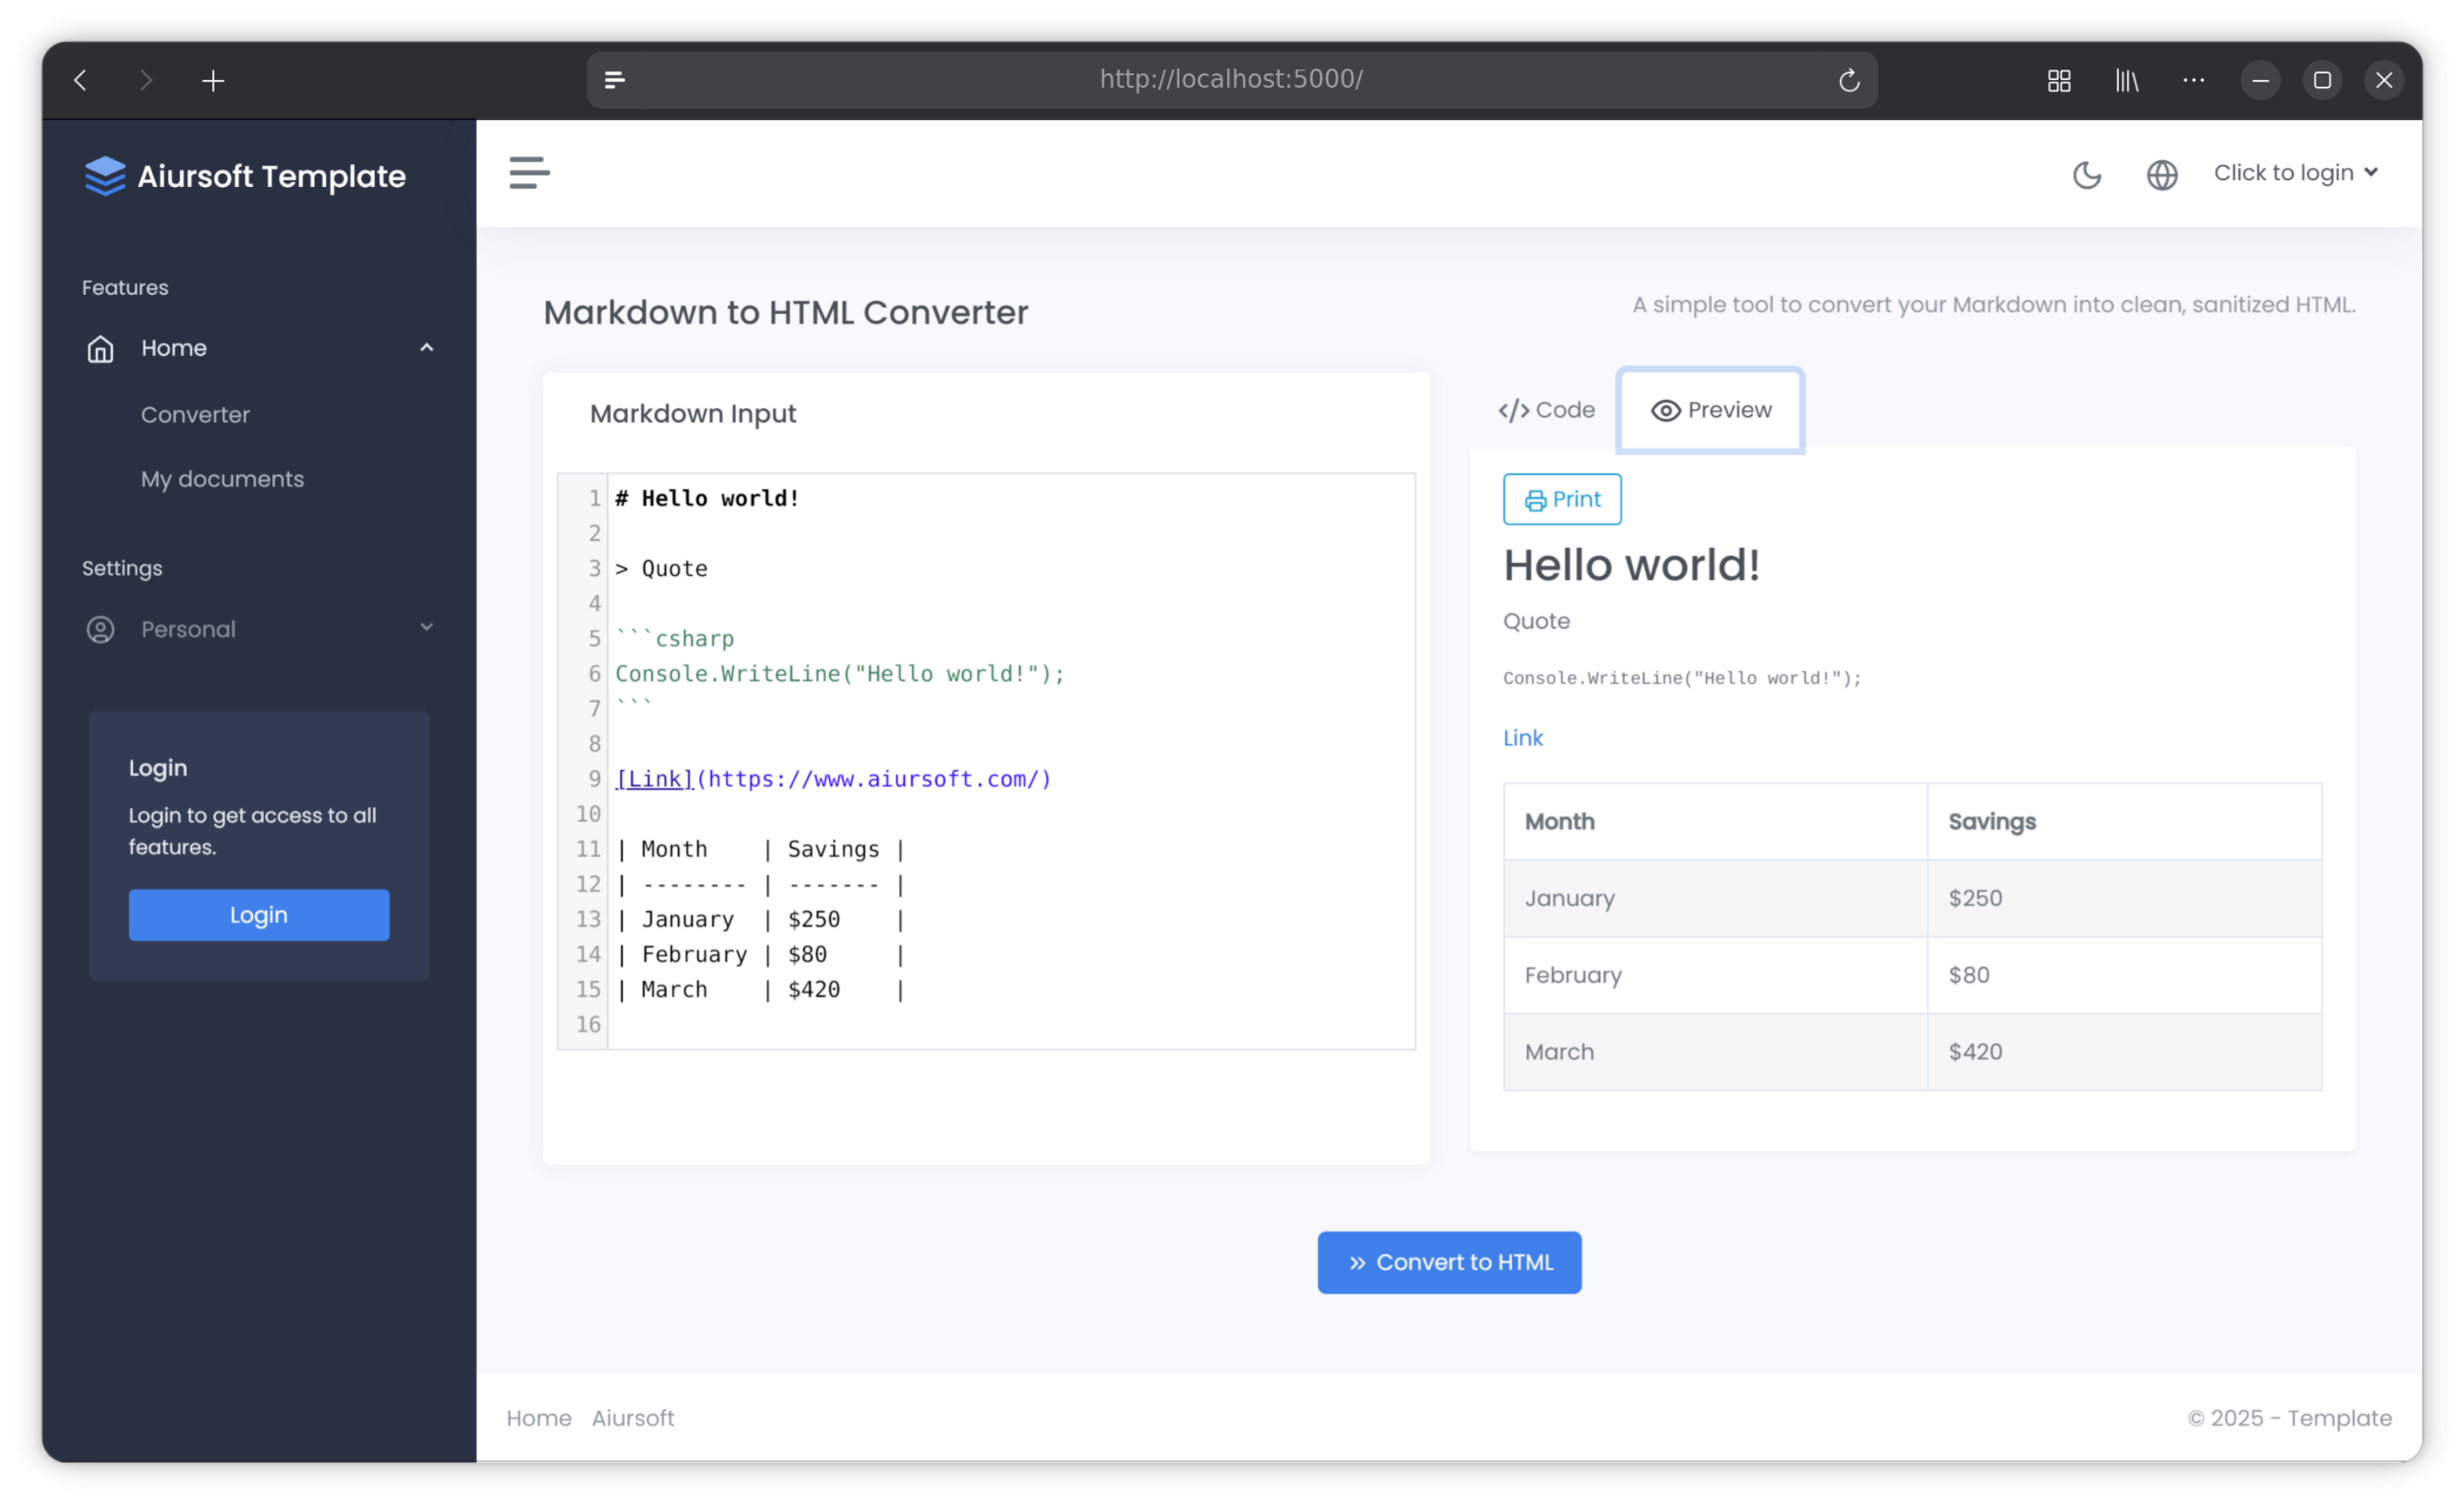Collapse the Home sidebar section
The image size is (2464, 1505).
pyautogui.click(x=426, y=348)
